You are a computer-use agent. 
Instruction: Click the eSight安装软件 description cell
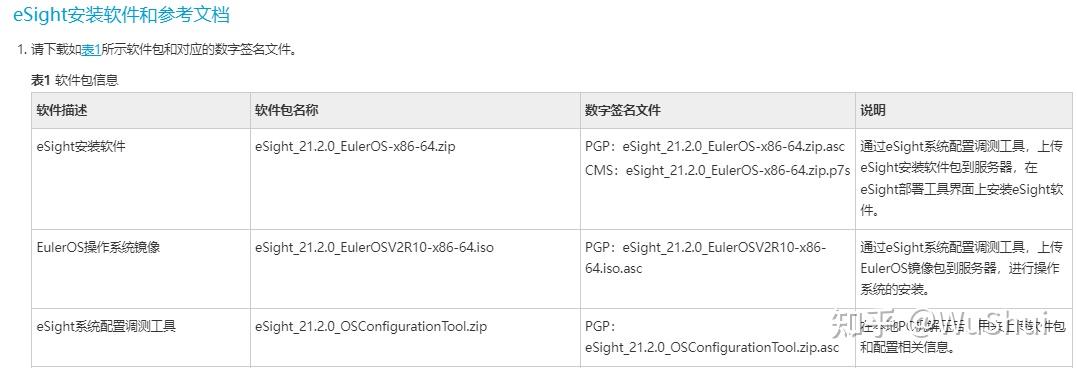(81, 146)
